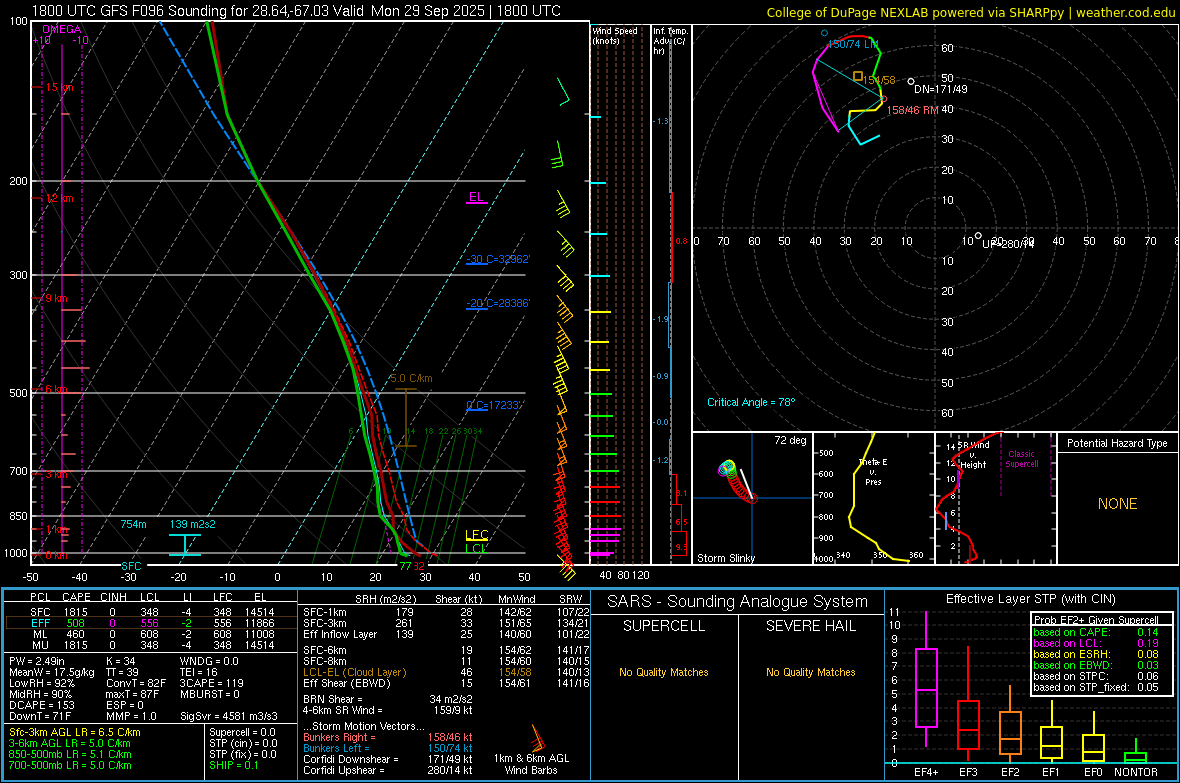This screenshot has height=783, width=1180.
Task: Click the 150/74 LM hodograph label
Action: (853, 44)
